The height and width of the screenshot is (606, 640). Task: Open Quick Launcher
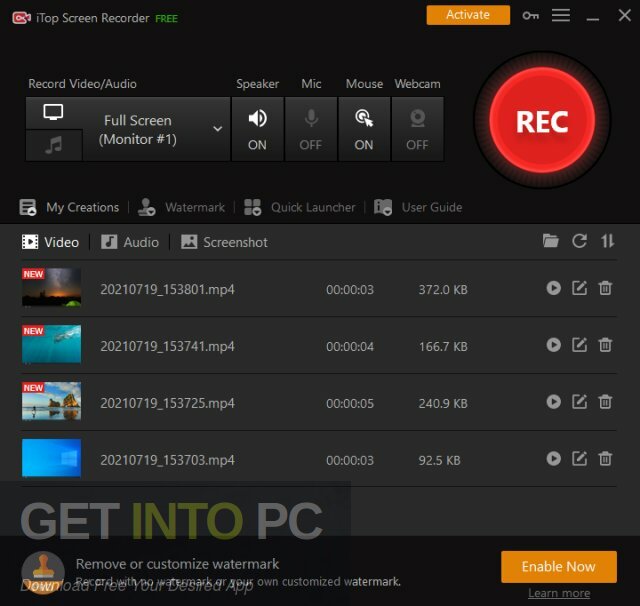pos(300,207)
